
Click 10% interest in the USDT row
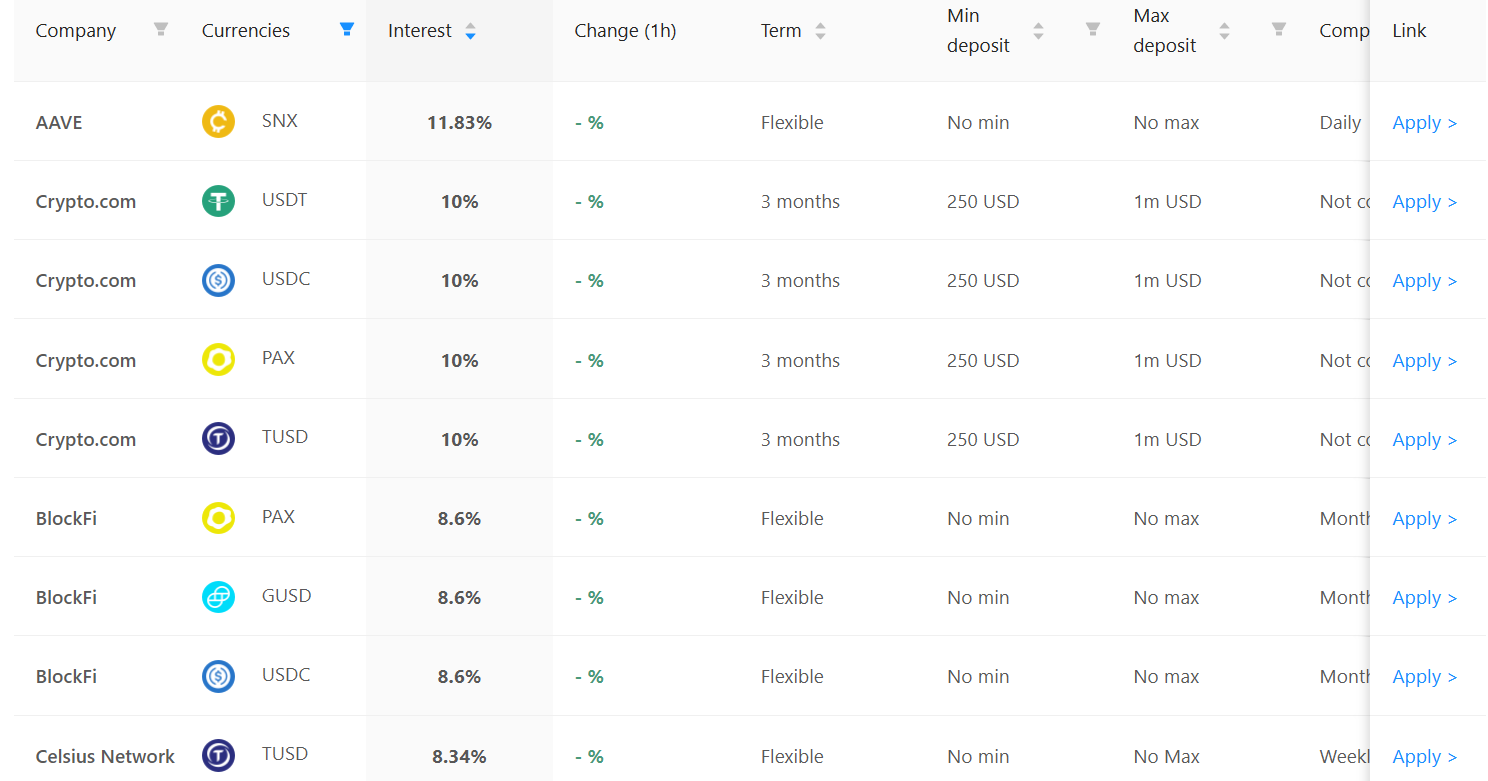[x=459, y=202]
